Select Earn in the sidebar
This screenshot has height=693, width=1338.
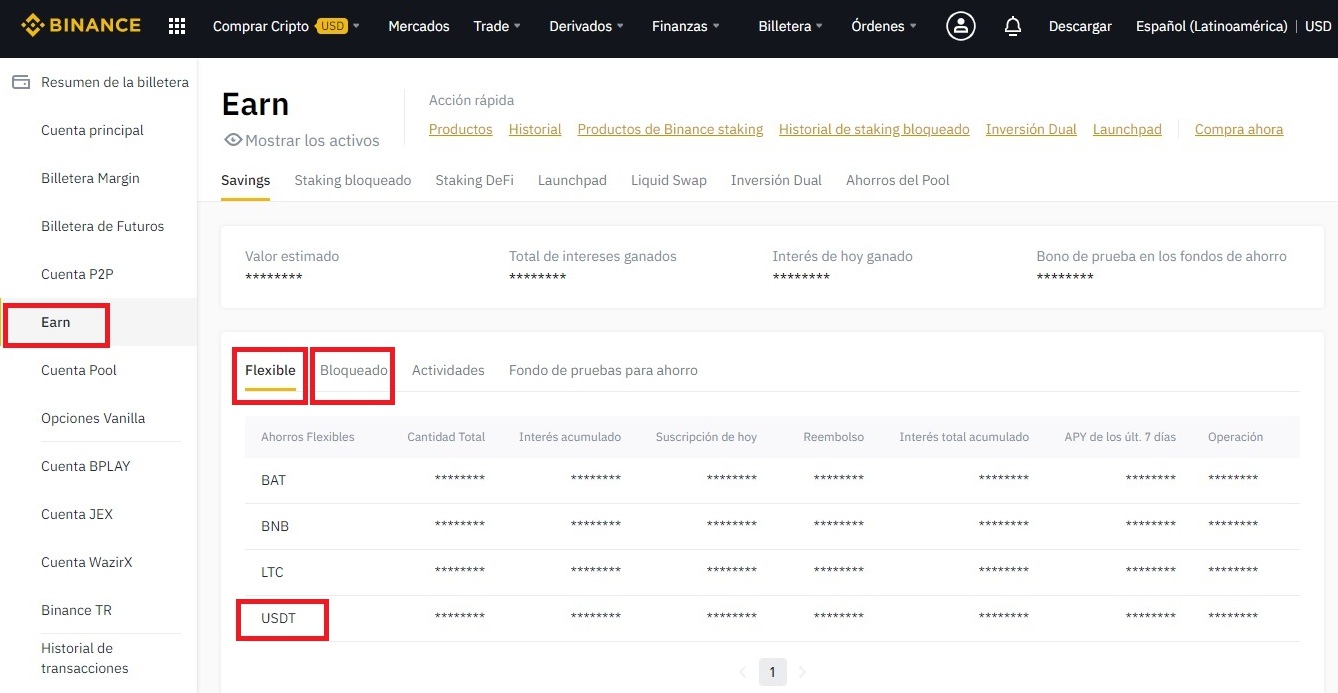[x=56, y=322]
